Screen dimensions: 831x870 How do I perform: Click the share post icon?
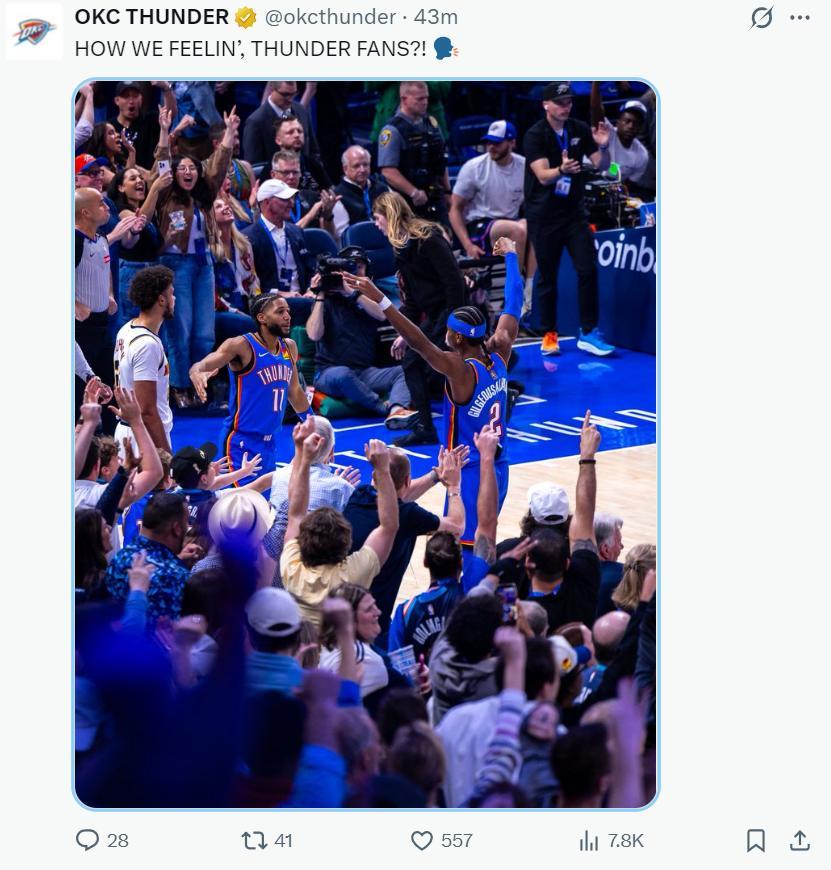(x=800, y=840)
